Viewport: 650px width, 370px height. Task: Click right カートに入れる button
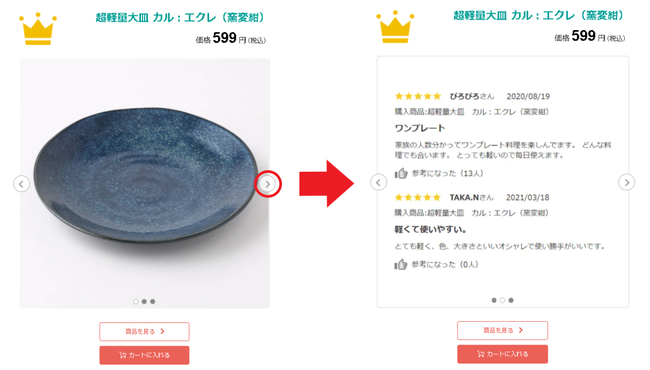tap(502, 354)
